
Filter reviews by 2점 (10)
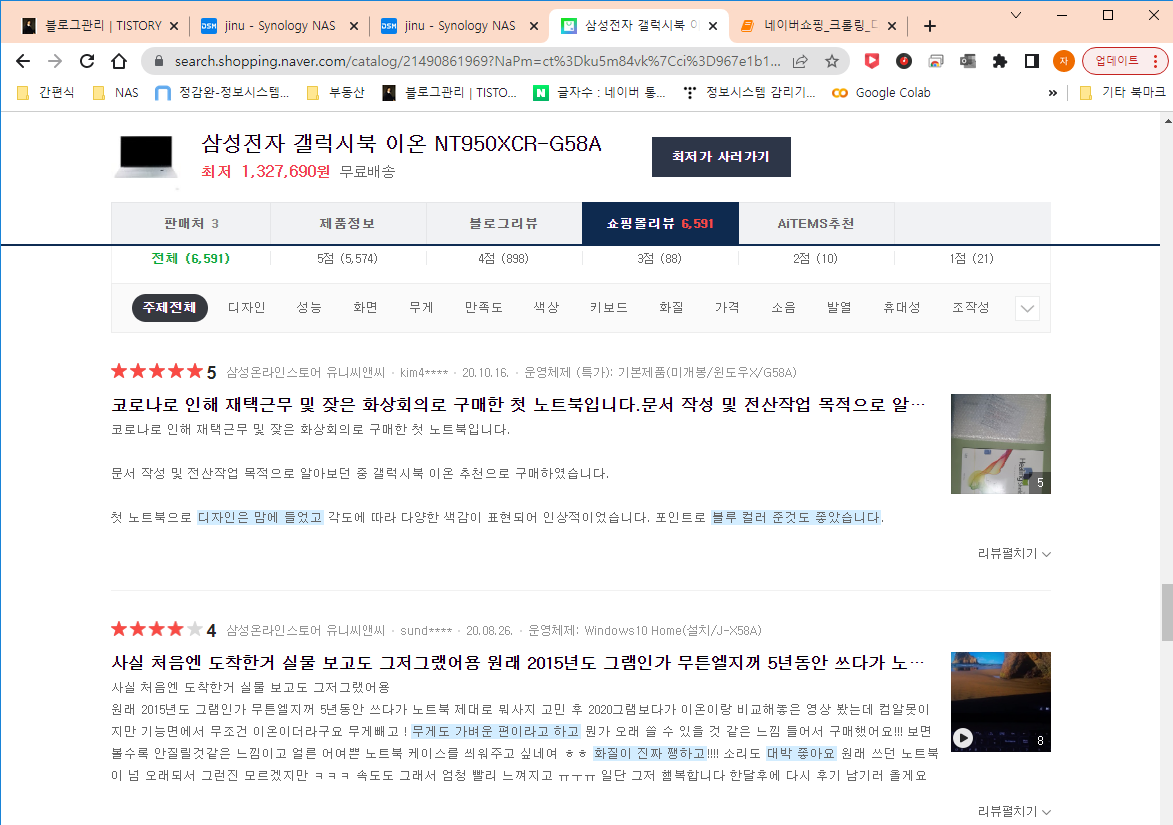click(x=815, y=259)
